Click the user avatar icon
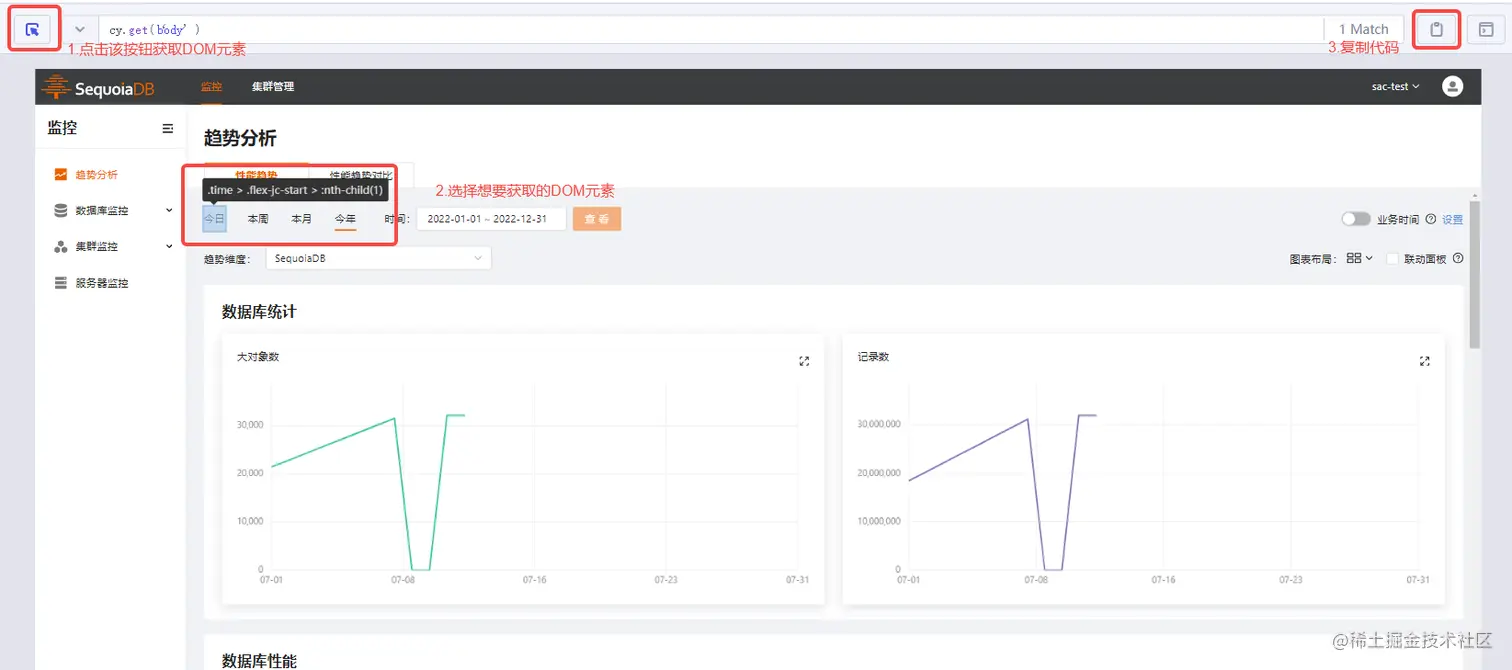The width and height of the screenshot is (1512, 670). (x=1452, y=87)
